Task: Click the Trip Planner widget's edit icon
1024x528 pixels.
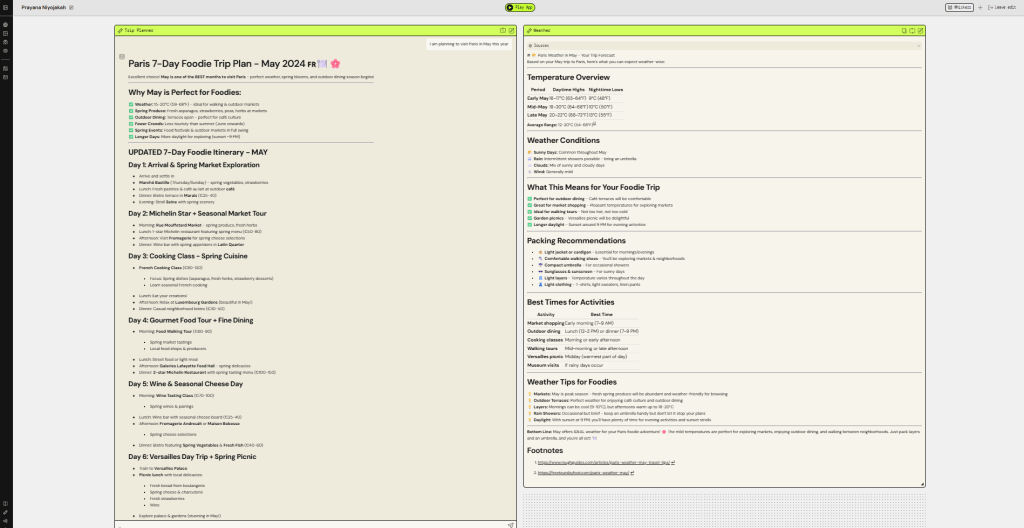Action: coord(511,31)
